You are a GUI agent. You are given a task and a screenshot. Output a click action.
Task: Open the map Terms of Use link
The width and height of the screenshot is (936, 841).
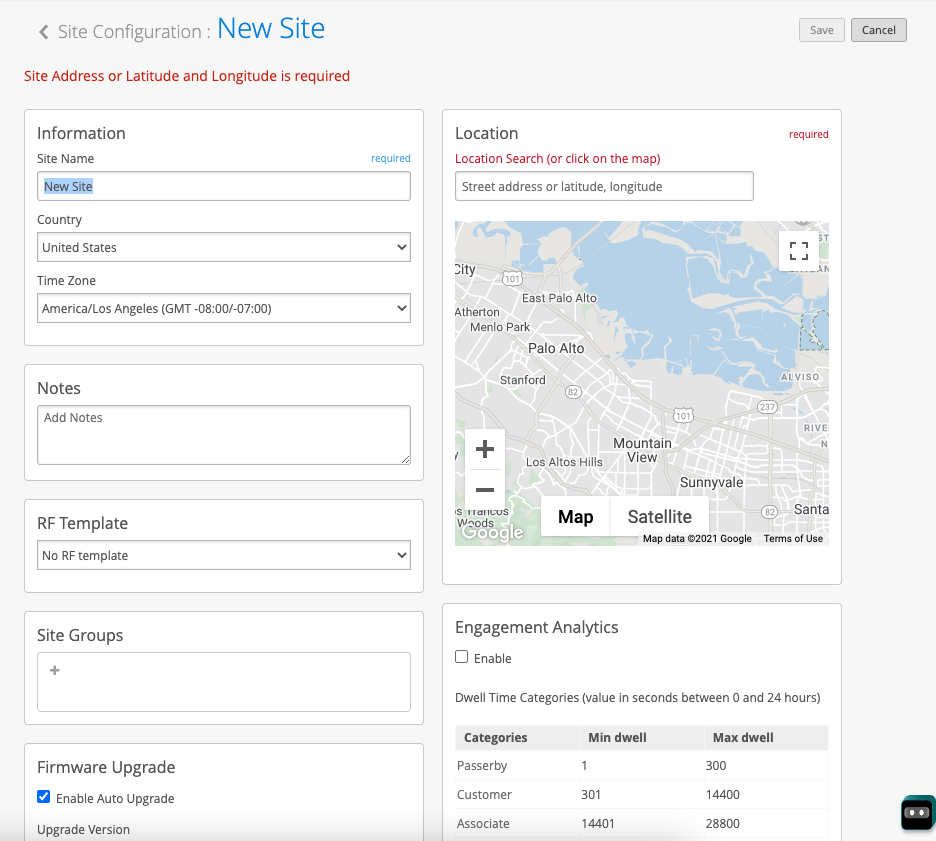point(793,539)
